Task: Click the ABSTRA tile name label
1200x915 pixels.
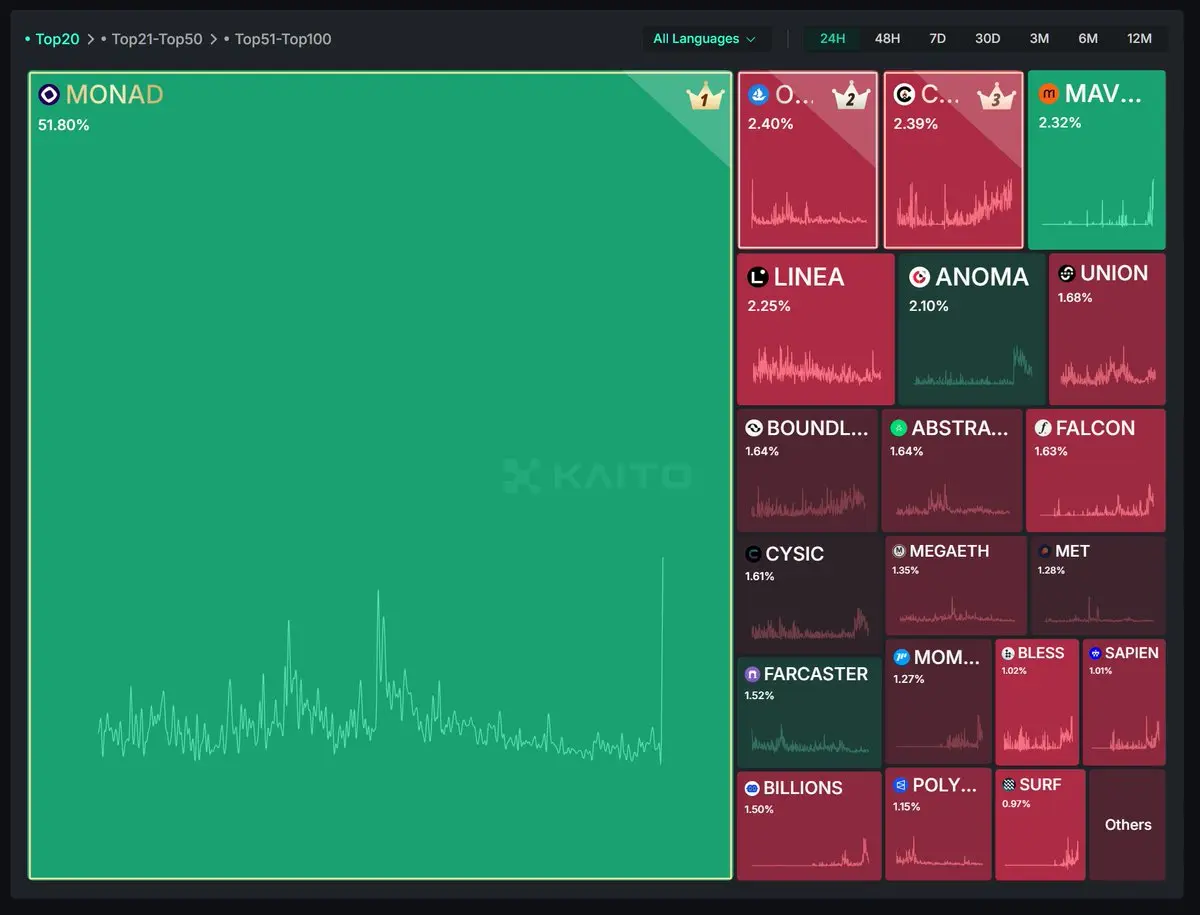Action: [961, 428]
